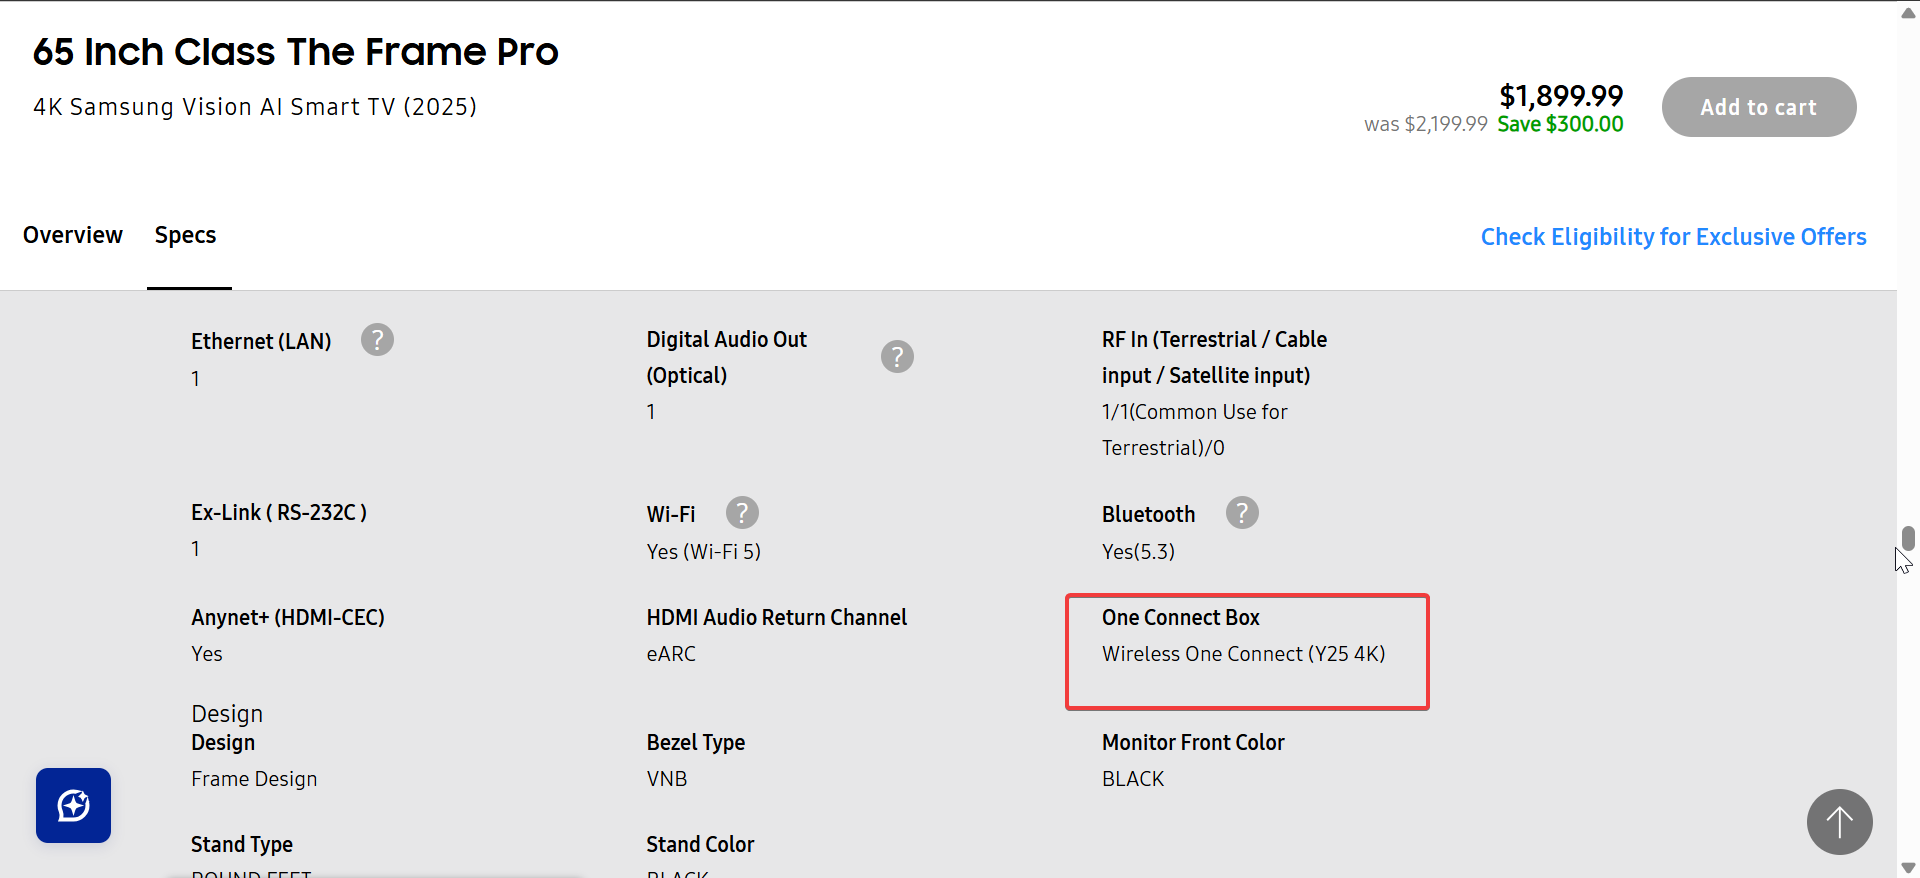Click the 'Stand Type' label

coord(242,845)
